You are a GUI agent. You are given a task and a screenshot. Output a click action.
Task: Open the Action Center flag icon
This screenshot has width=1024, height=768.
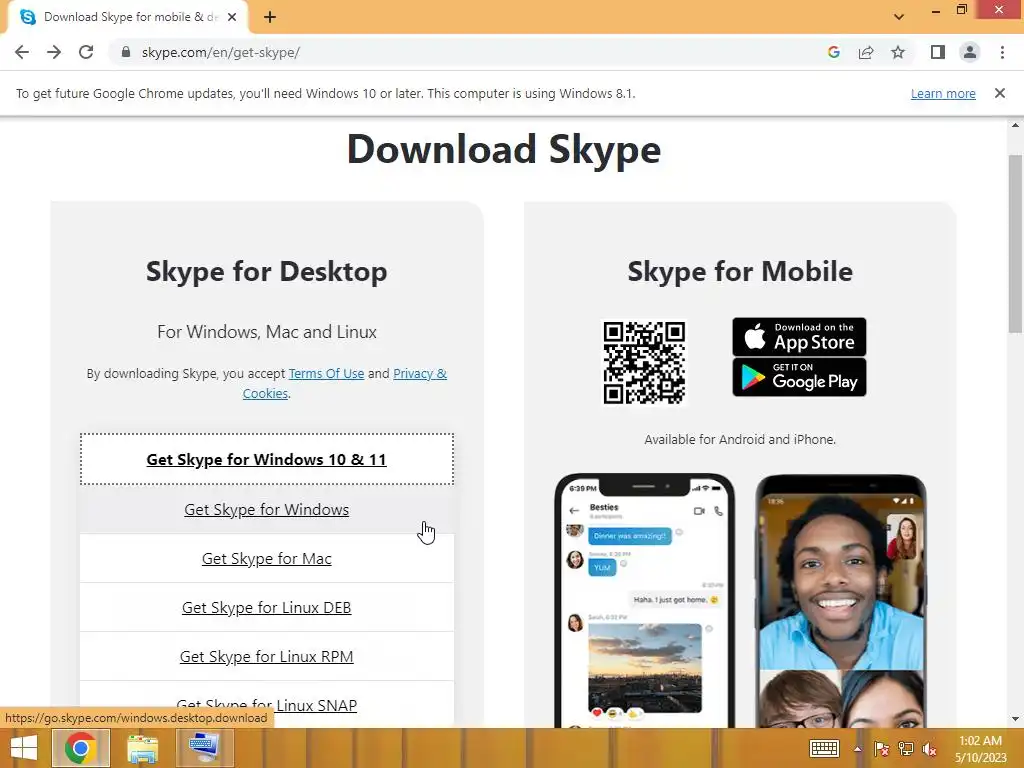[x=881, y=749]
